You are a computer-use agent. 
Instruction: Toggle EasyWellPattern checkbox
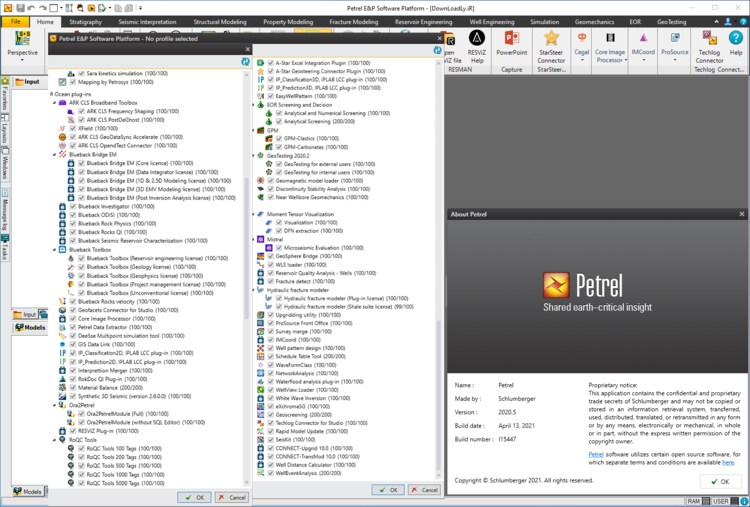click(271, 96)
